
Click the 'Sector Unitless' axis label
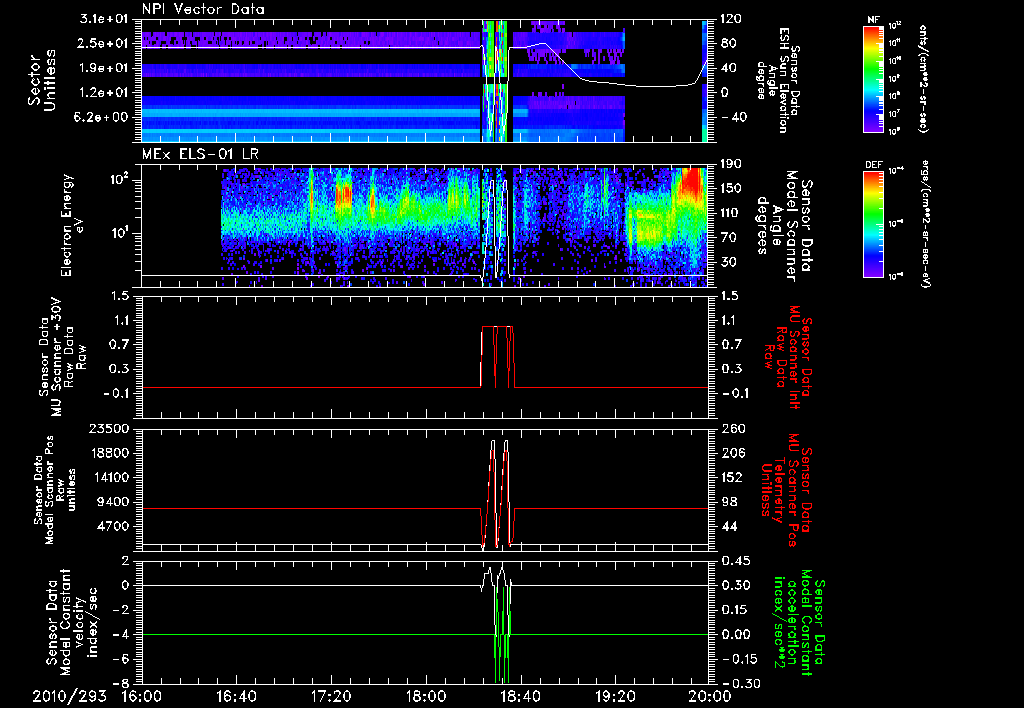click(x=42, y=82)
